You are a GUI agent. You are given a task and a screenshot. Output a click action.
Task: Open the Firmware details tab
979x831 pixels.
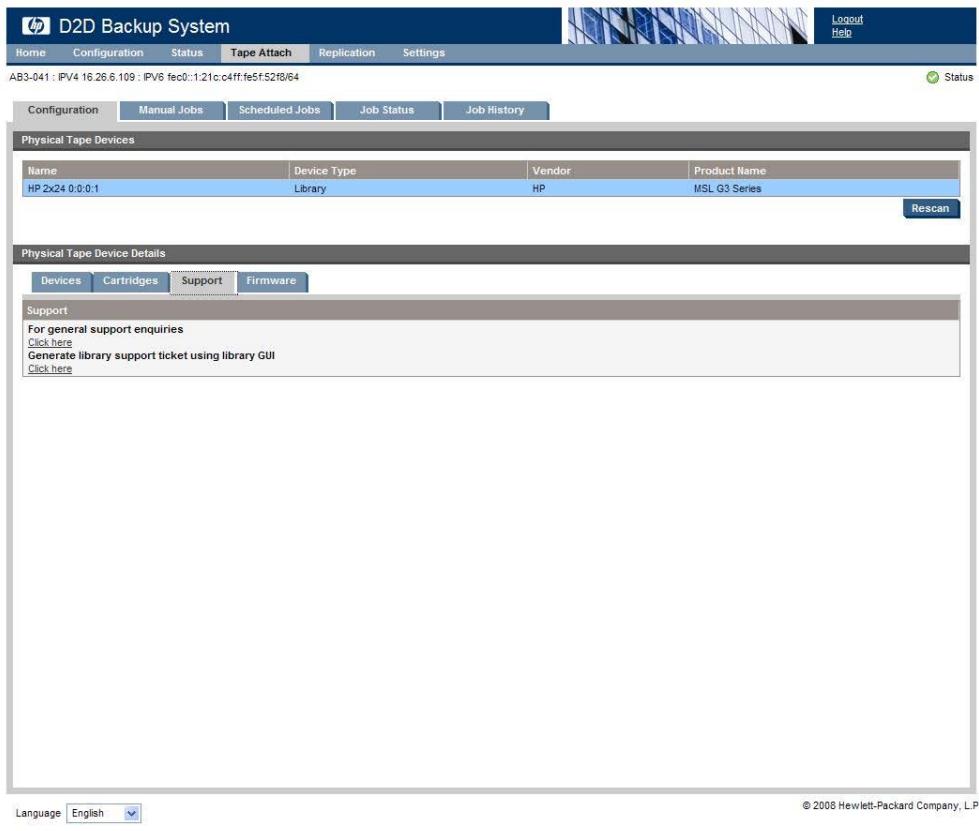coord(271,281)
